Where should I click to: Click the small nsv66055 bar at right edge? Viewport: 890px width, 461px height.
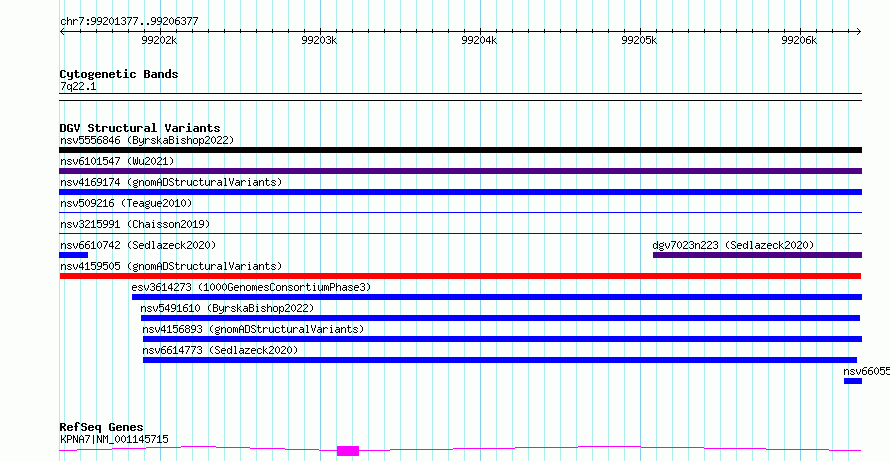tap(853, 381)
